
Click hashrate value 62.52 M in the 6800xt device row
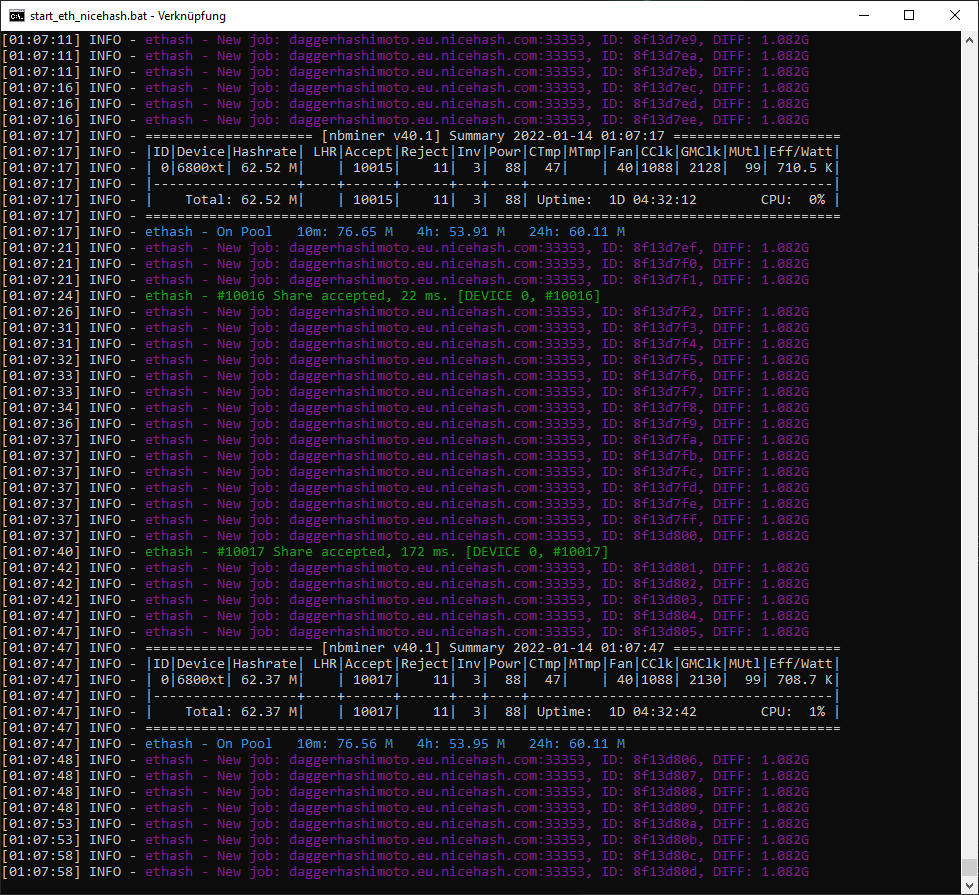tap(269, 167)
